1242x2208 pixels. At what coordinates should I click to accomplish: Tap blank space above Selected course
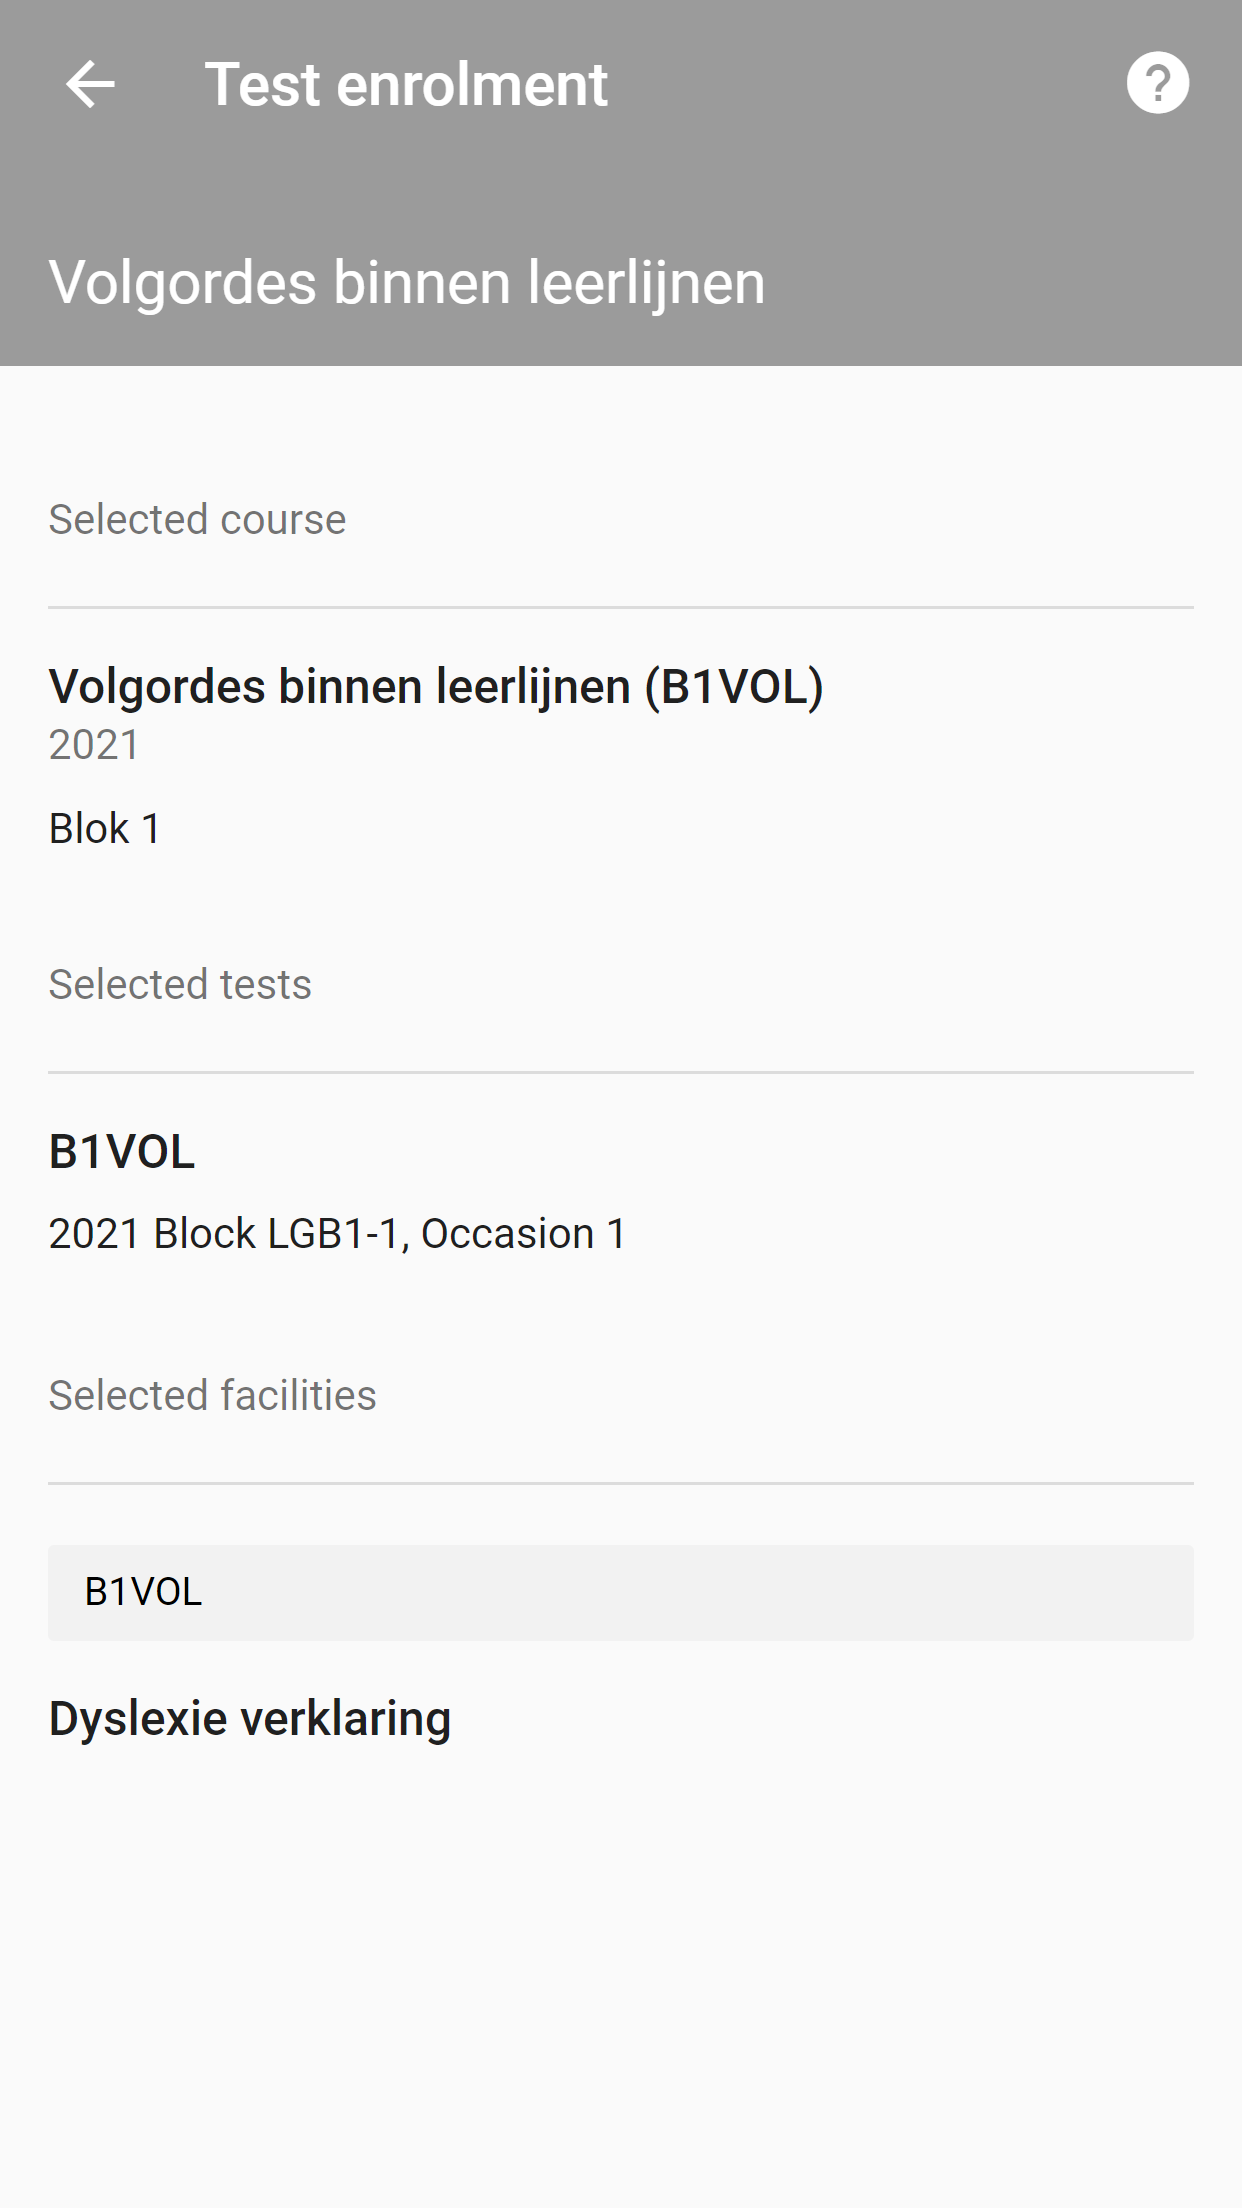(x=621, y=430)
